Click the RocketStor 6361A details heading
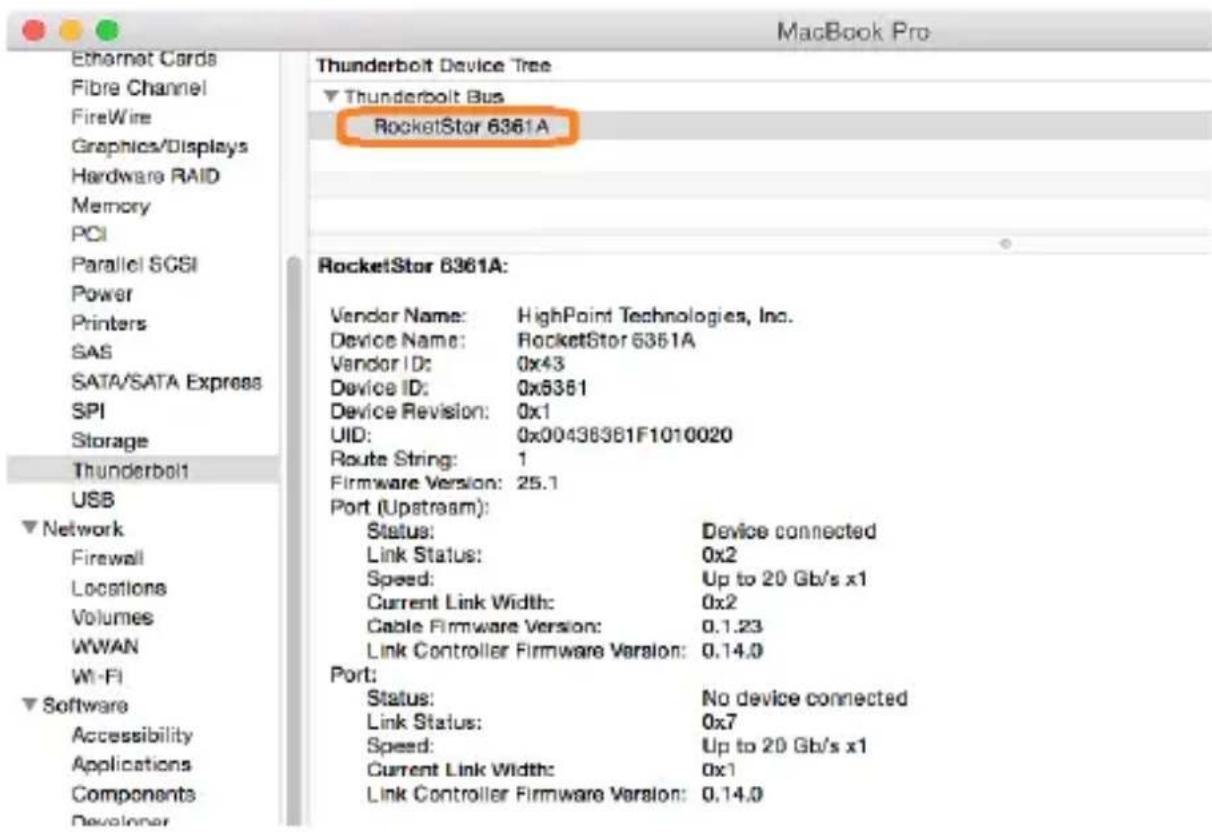Viewport: 1212px width, 832px height. [414, 267]
